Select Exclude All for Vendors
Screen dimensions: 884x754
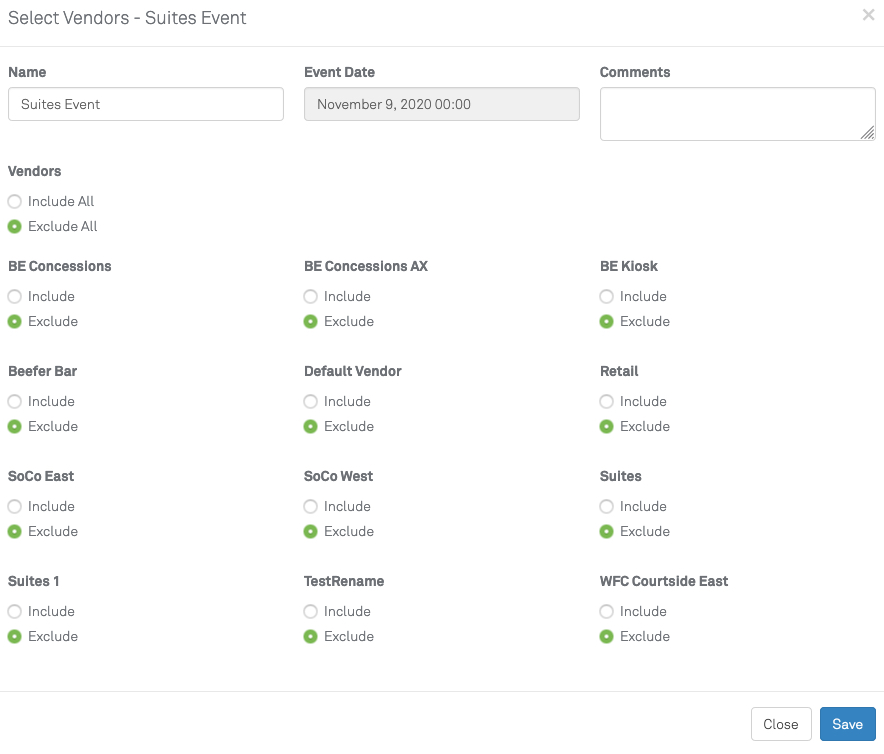[x=14, y=226]
